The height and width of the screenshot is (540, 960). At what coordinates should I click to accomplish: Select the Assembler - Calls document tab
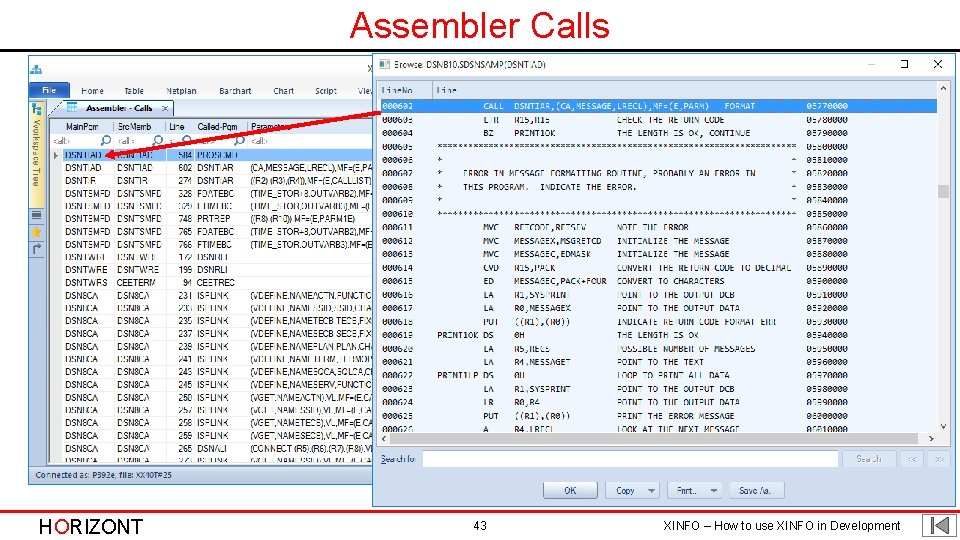119,108
